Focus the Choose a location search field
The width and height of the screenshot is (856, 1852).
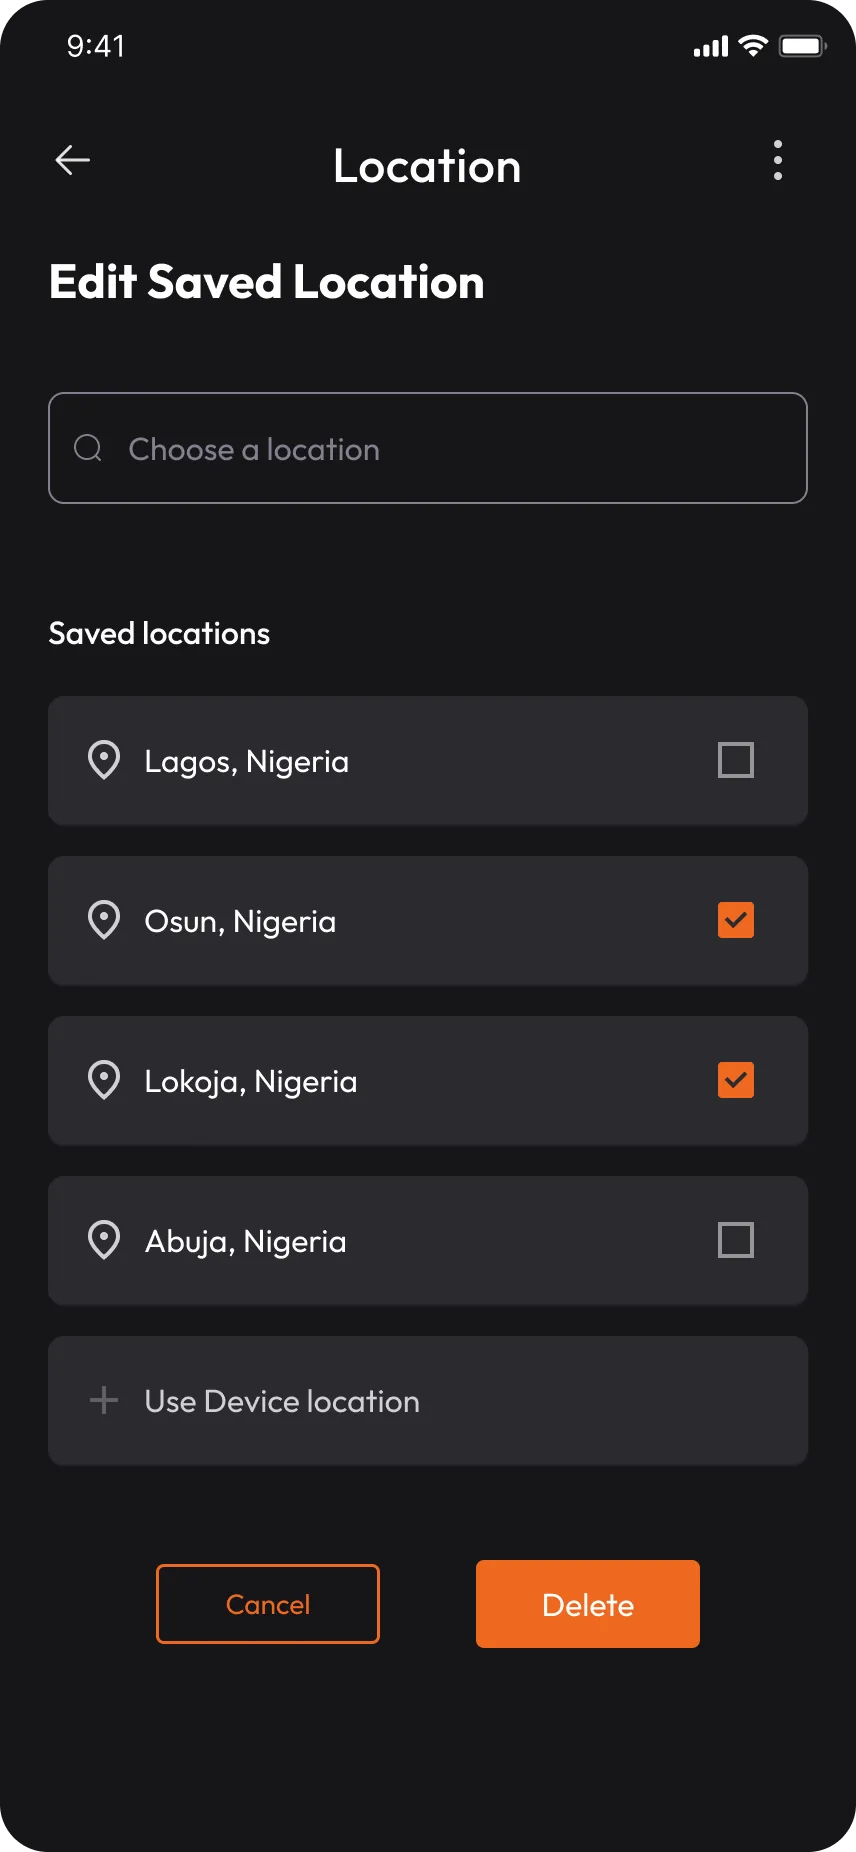pos(428,448)
